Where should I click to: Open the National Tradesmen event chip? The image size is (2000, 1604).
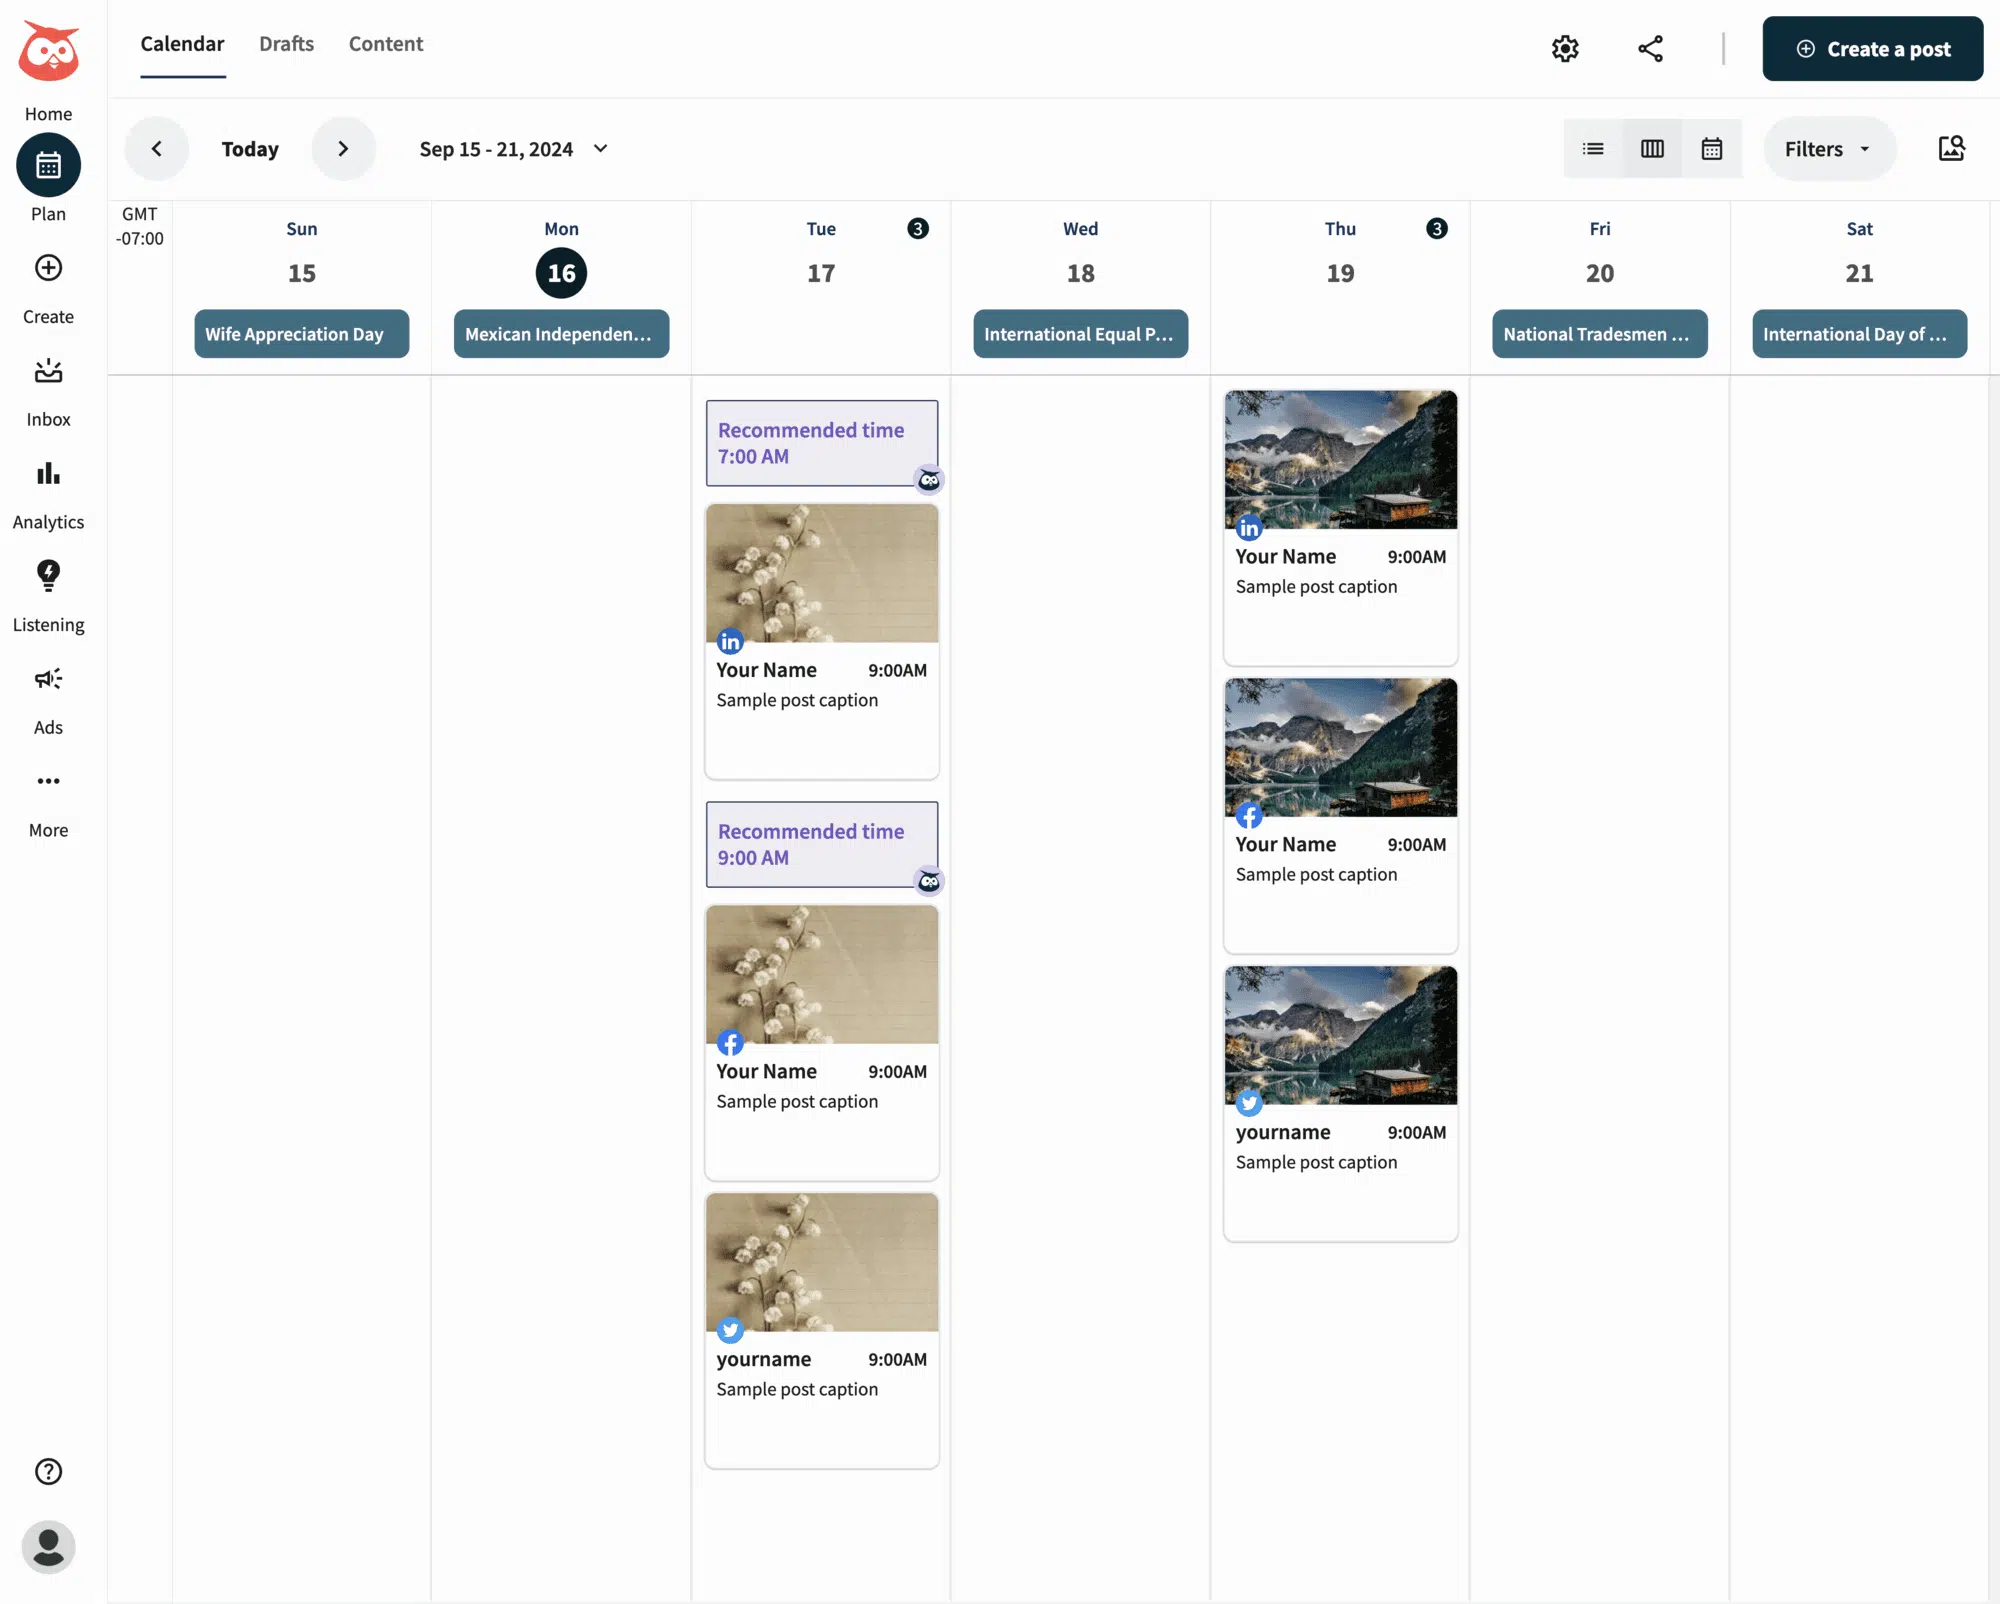click(x=1600, y=334)
